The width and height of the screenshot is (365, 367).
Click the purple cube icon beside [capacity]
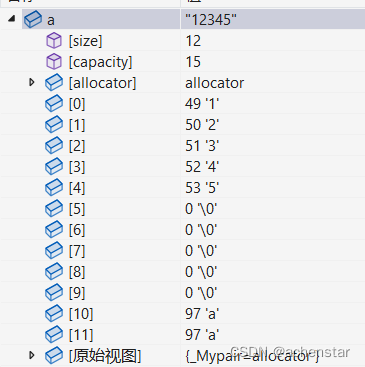click(x=54, y=62)
